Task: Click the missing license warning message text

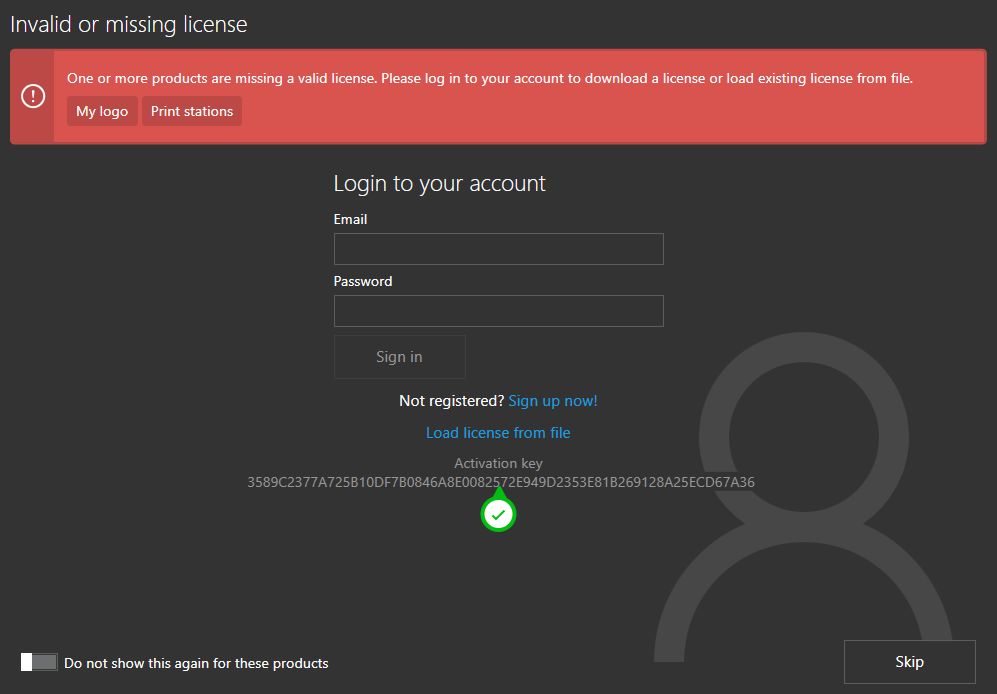Action: 490,78
